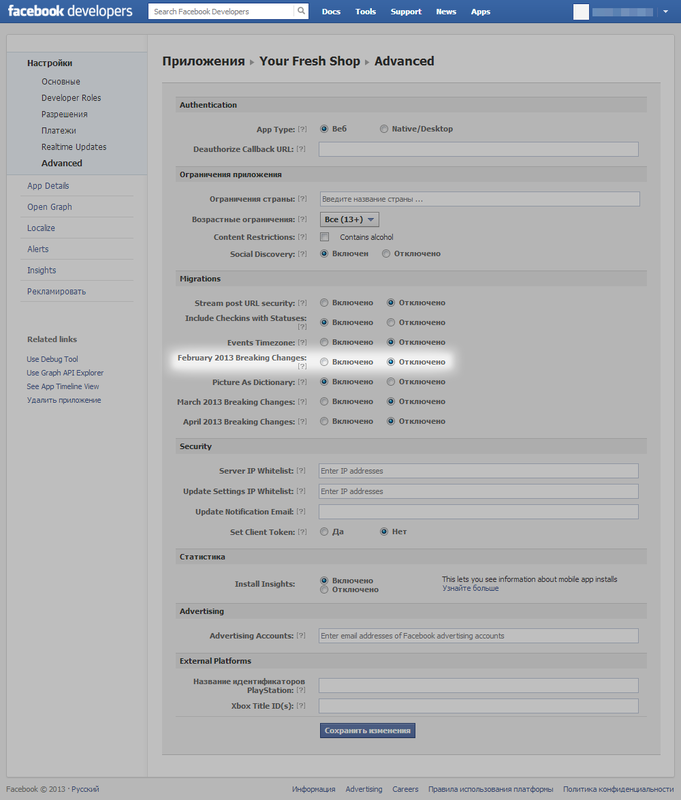Click the profile picture thumbnail
The width and height of the screenshot is (681, 800).
coord(581,12)
